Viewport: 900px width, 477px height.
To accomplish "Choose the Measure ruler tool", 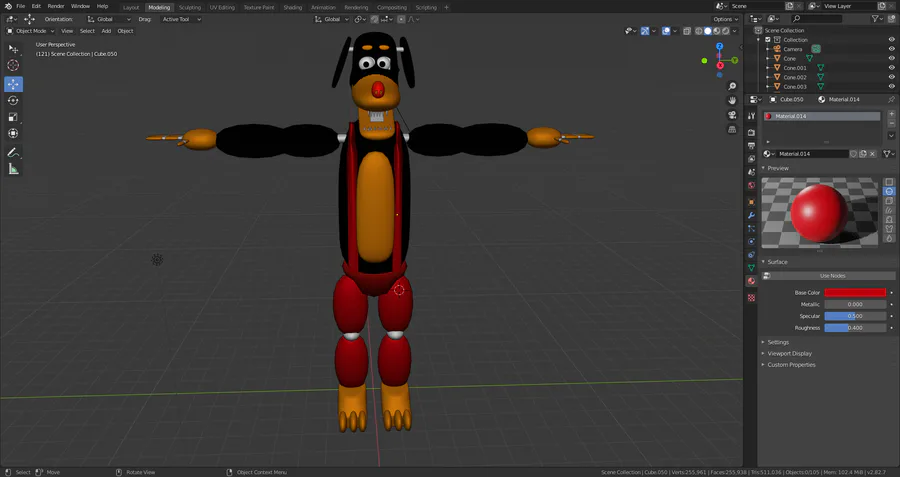I will click(13, 169).
